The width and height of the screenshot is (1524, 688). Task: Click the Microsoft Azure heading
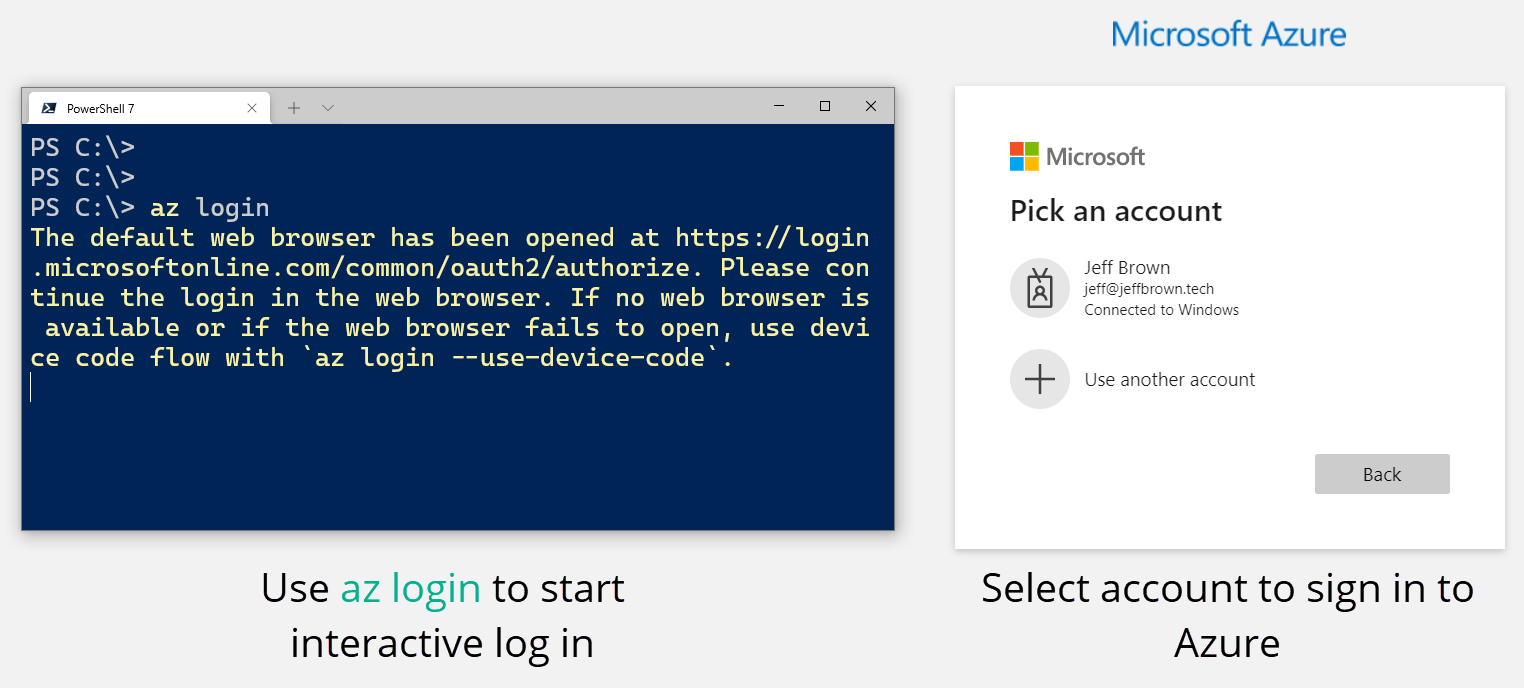pyautogui.click(x=1228, y=34)
